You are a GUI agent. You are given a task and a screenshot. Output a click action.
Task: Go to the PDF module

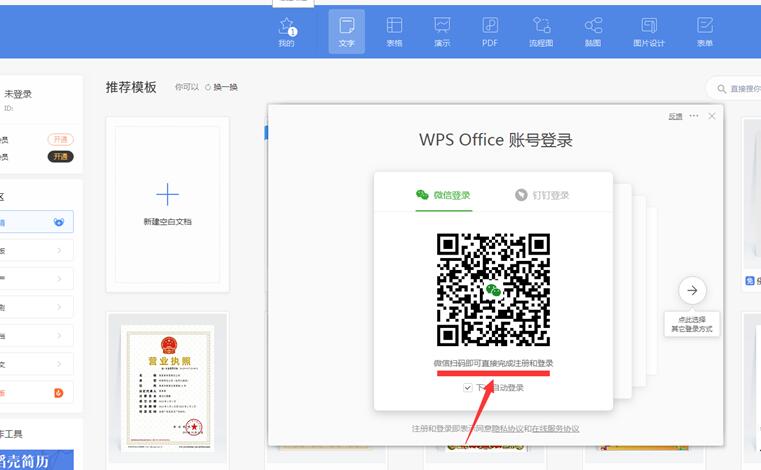(x=490, y=32)
